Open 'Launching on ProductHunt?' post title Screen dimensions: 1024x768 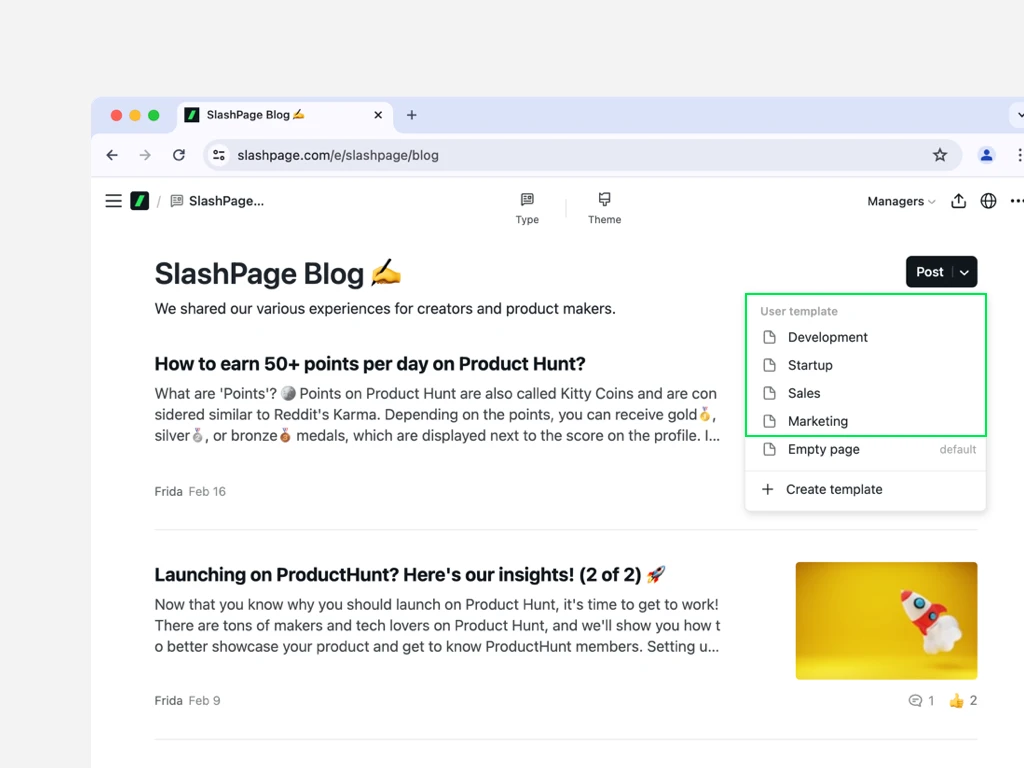410,575
